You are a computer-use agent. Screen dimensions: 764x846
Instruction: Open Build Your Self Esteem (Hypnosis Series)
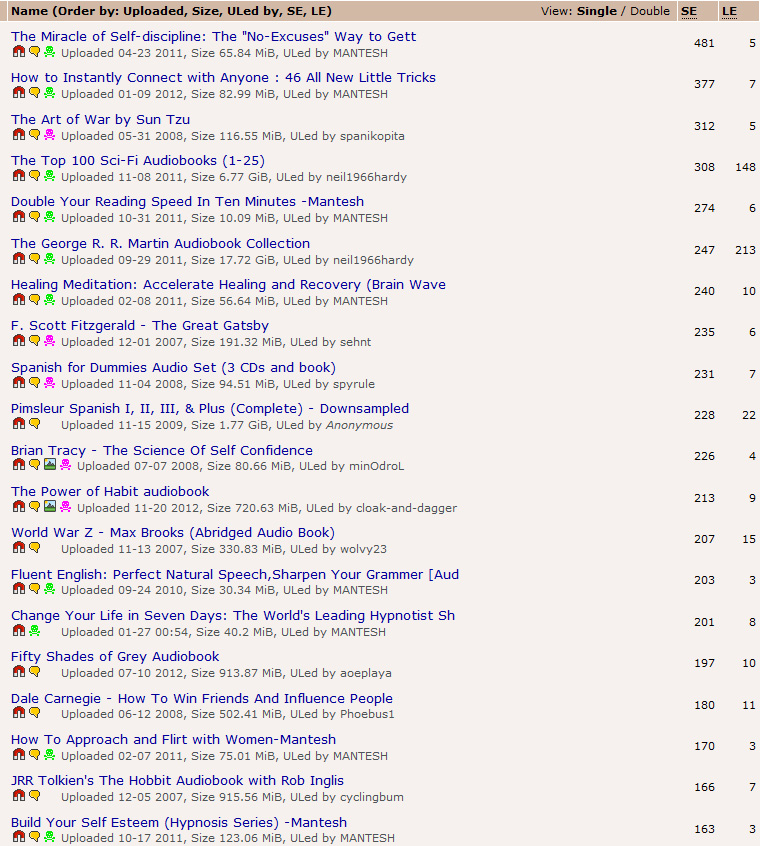click(179, 823)
